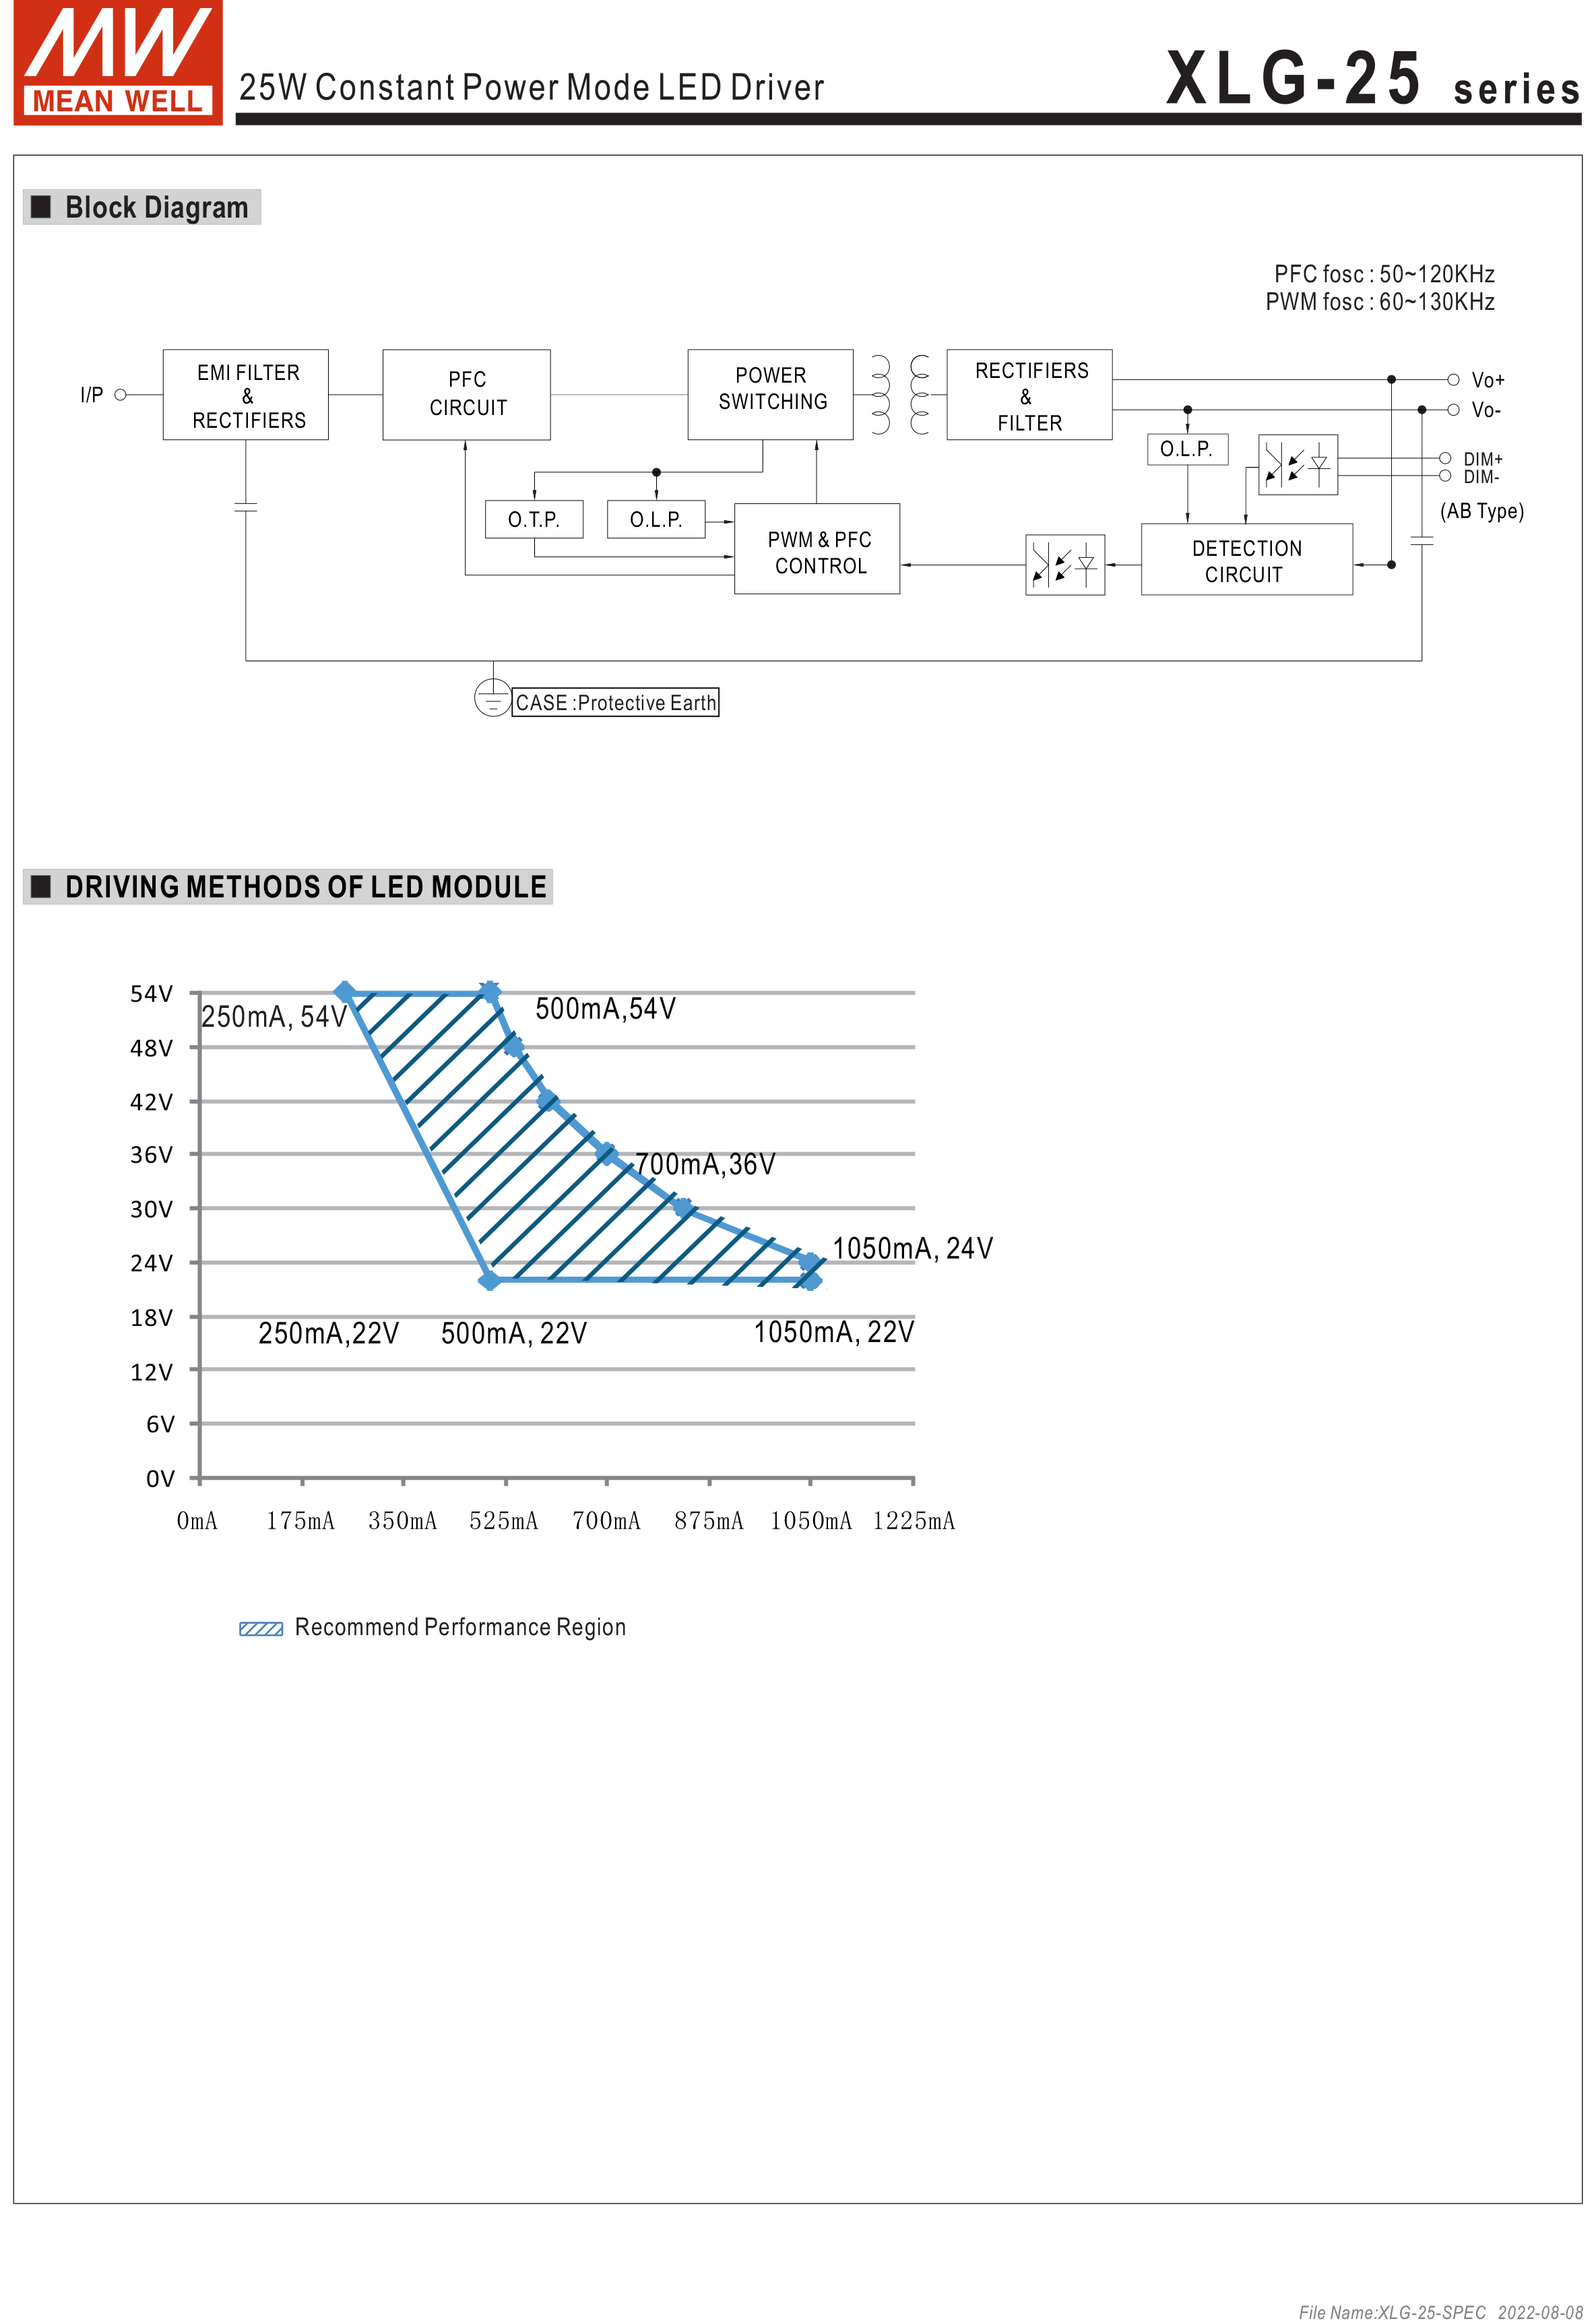Click the optocoupler left of DETECTION CIRCUIT

click(x=1065, y=565)
